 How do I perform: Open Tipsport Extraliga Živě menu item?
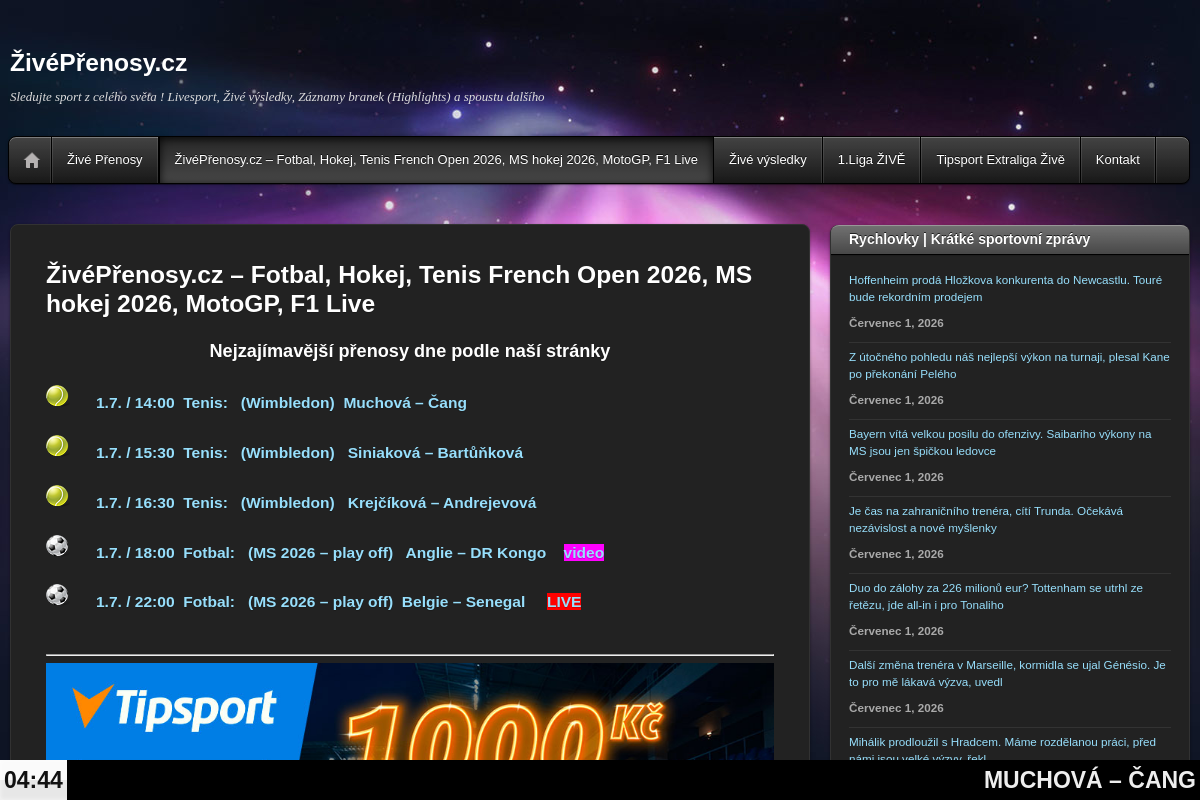point(1000,160)
